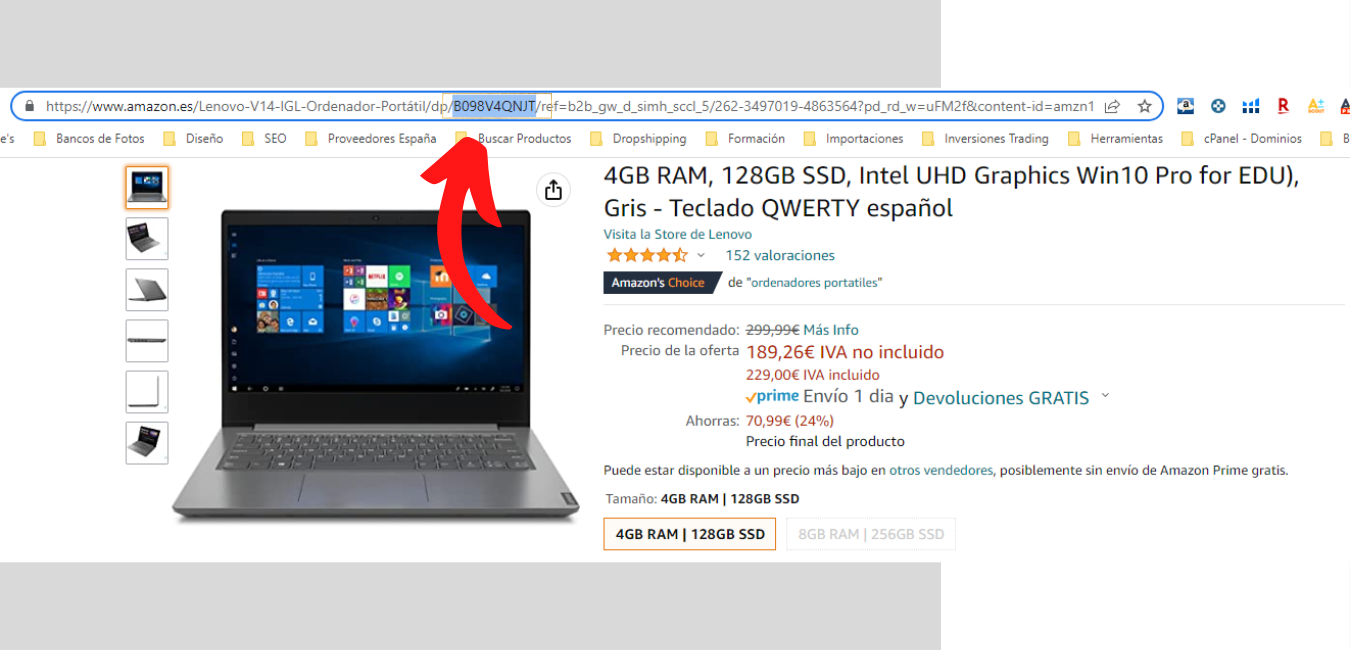Select the second laptop thumbnail image
Screen dimensions: 1350x650
tap(147, 239)
